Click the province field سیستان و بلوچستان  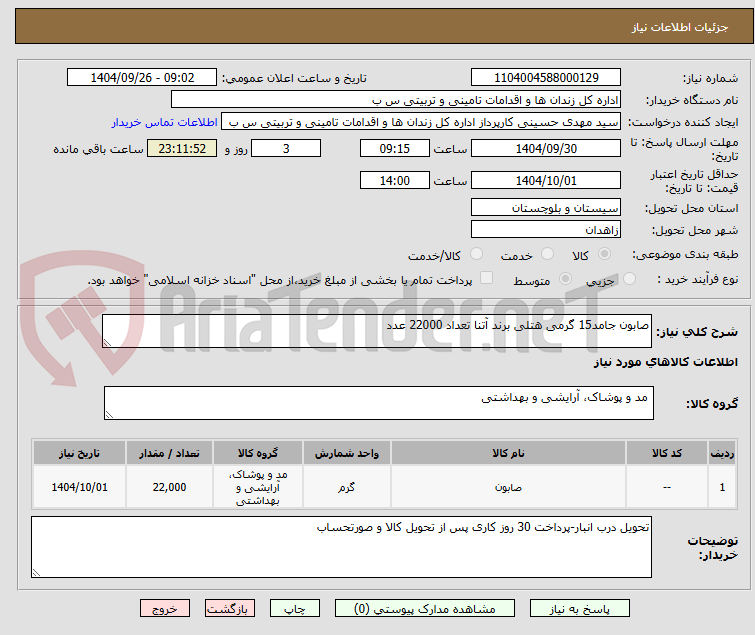pyautogui.click(x=546, y=207)
